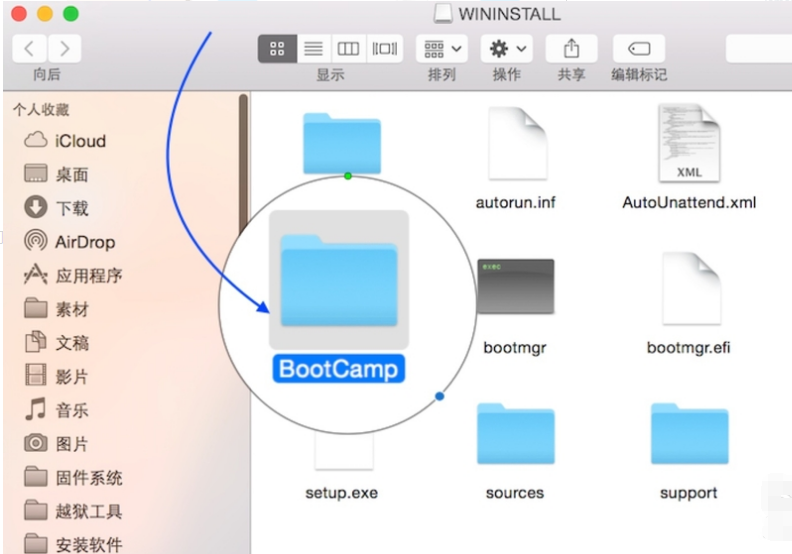Switch to Cover Flow view

(384, 48)
